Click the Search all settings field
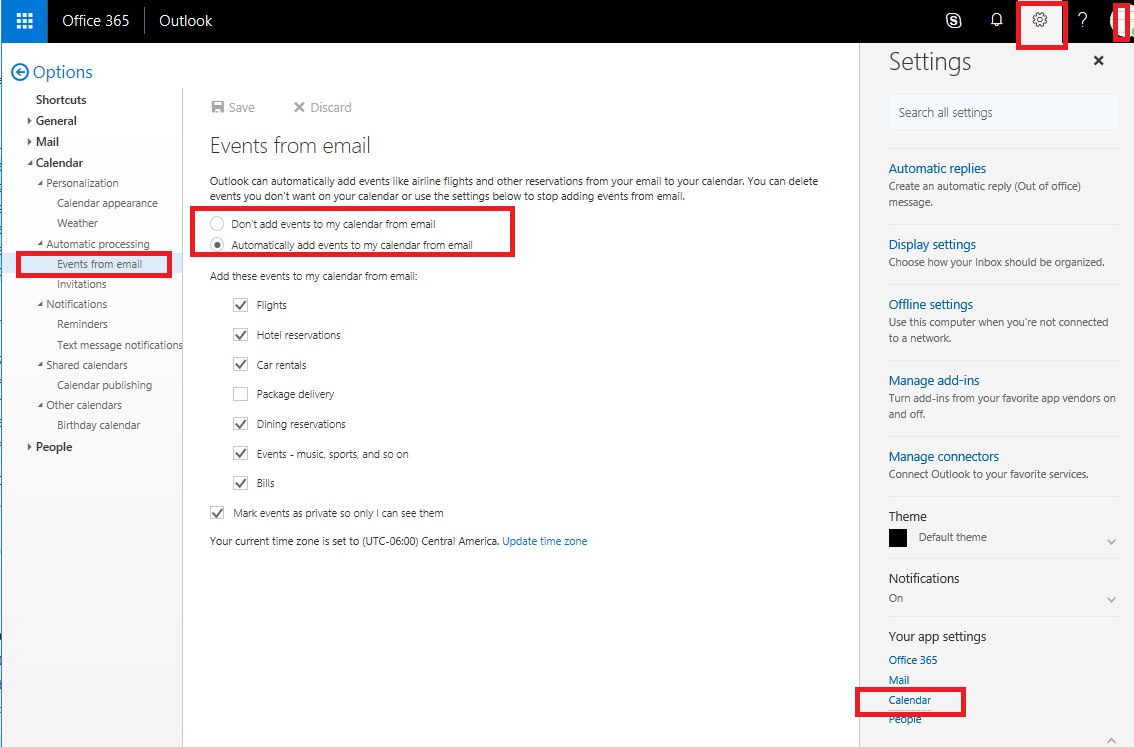Screen dimensions: 1134x747 [1003, 113]
